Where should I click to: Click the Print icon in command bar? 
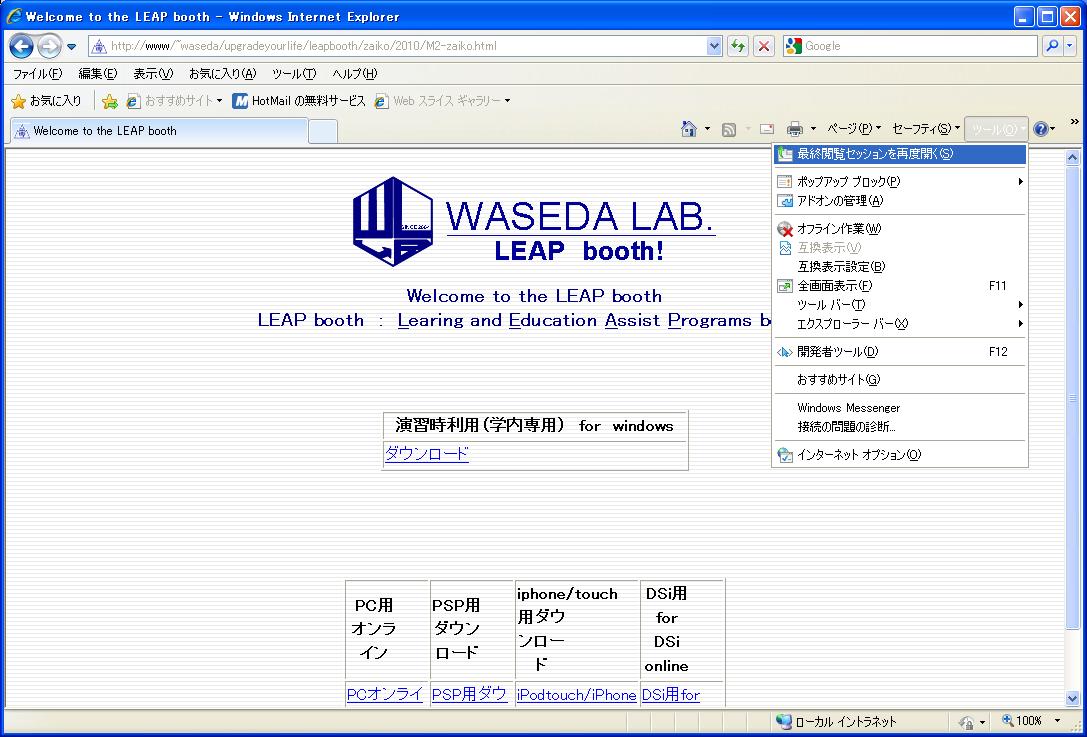point(795,129)
